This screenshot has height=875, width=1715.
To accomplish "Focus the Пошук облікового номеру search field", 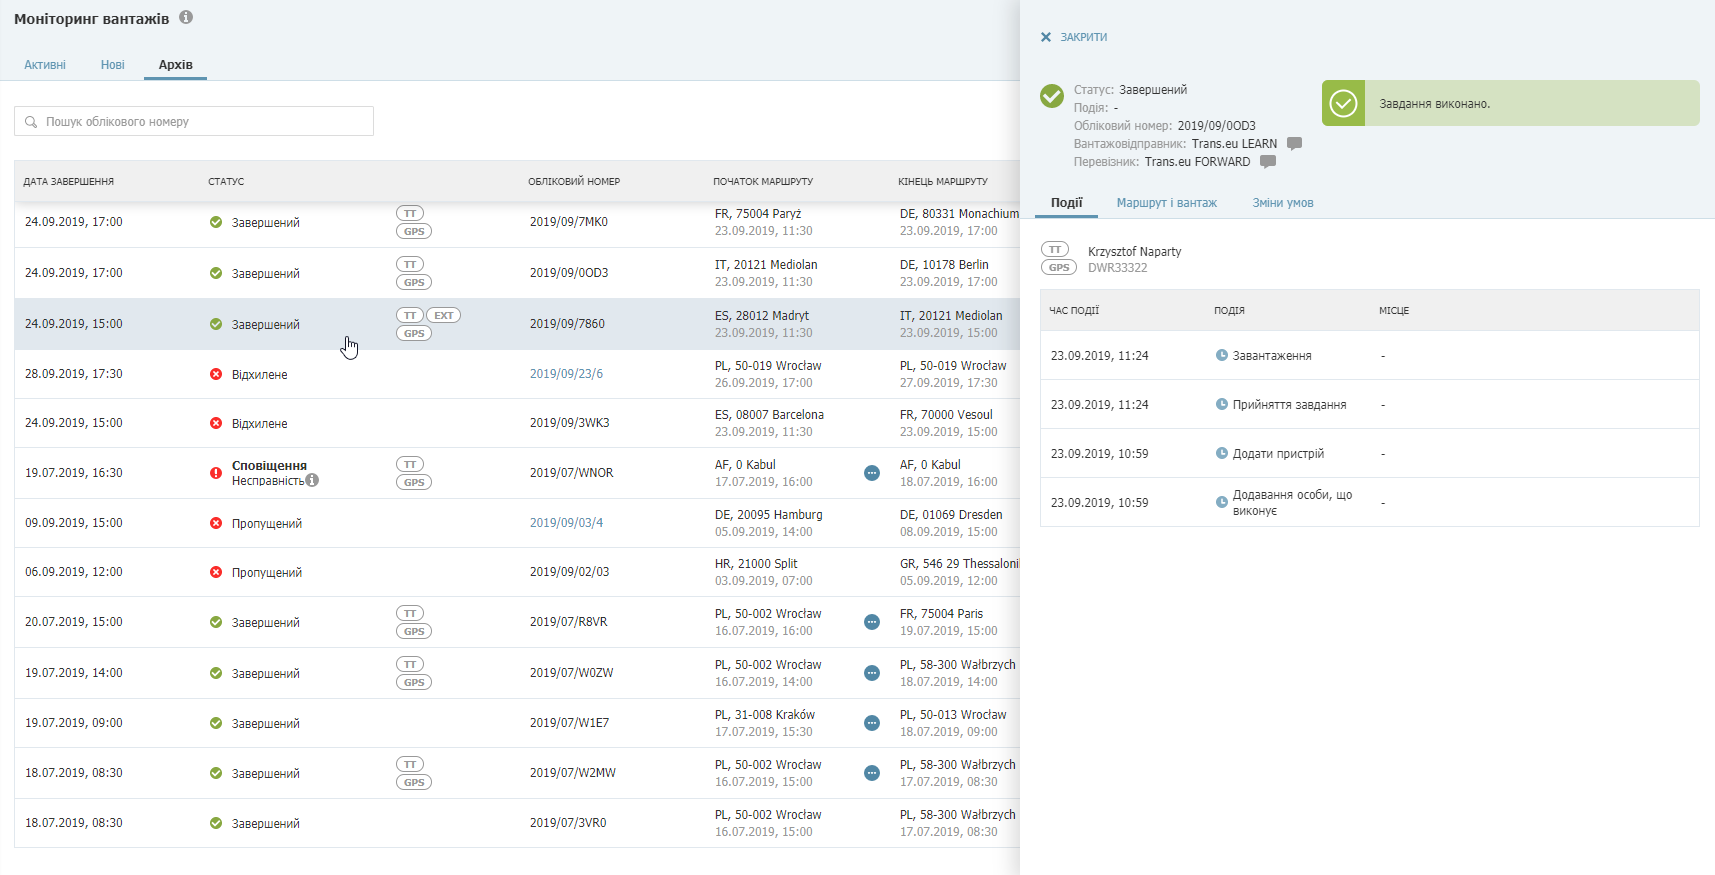I will [x=194, y=121].
